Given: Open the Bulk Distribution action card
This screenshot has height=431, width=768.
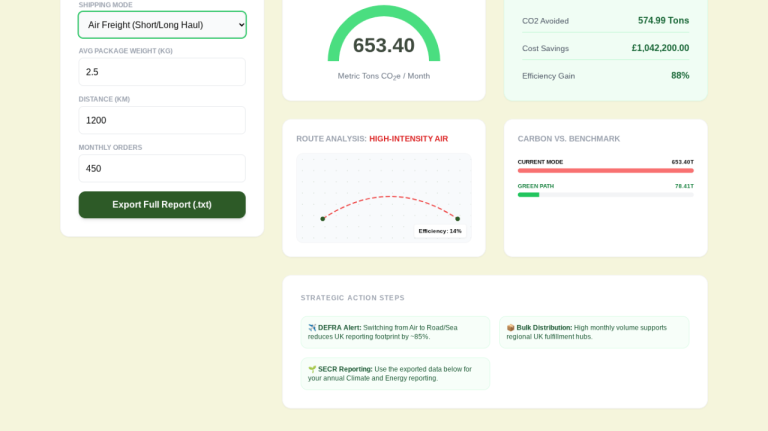Looking at the screenshot, I should [x=594, y=332].
